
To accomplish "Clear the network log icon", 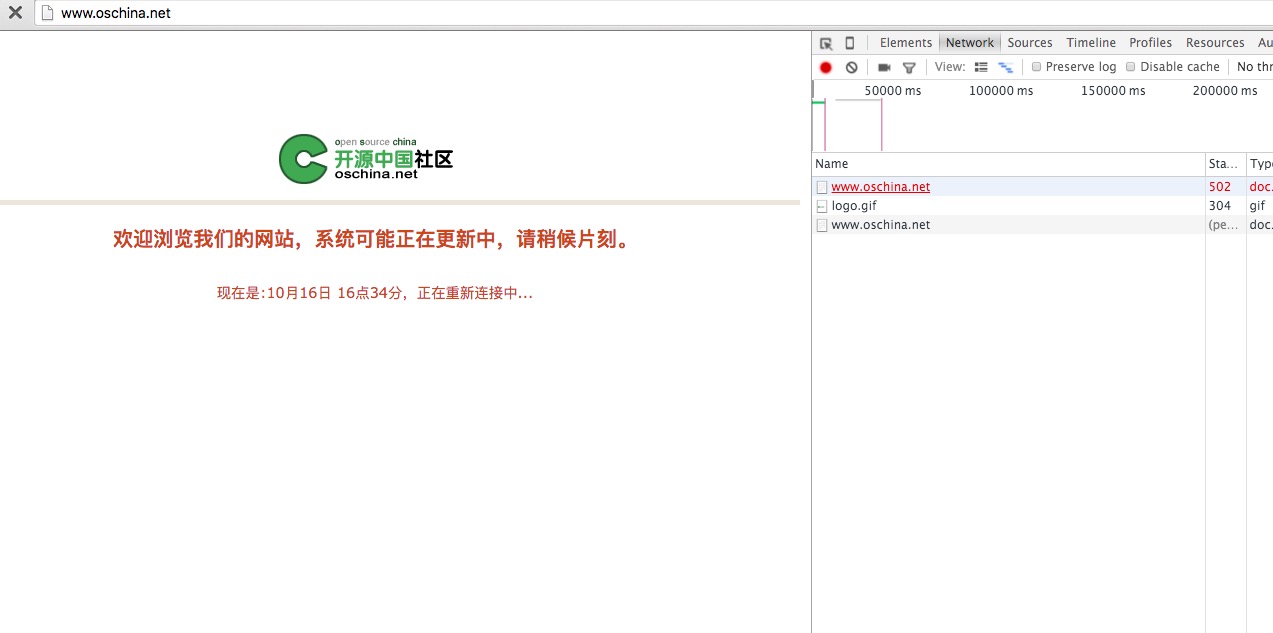I will (851, 67).
